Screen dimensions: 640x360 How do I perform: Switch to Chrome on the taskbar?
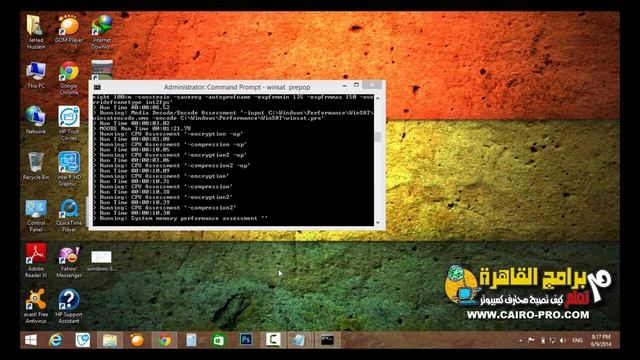pos(164,340)
